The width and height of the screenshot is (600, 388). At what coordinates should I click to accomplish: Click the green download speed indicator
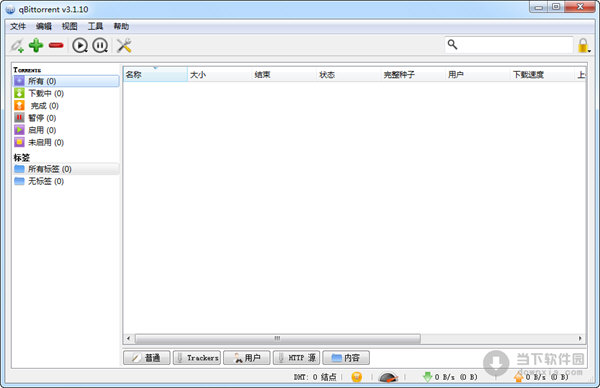(450, 377)
